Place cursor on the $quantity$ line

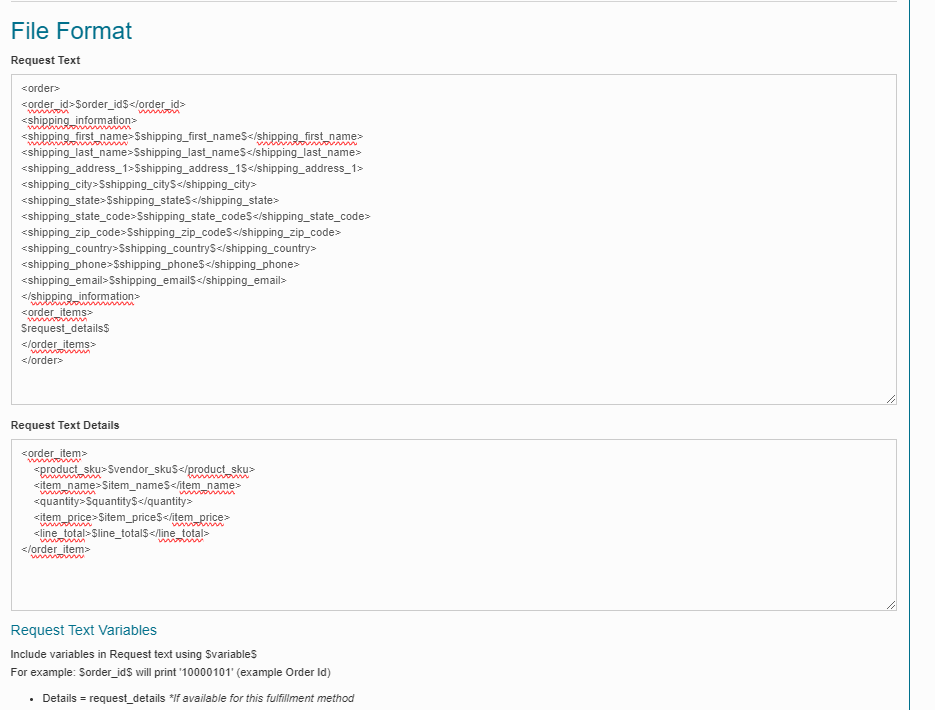[x=112, y=501]
